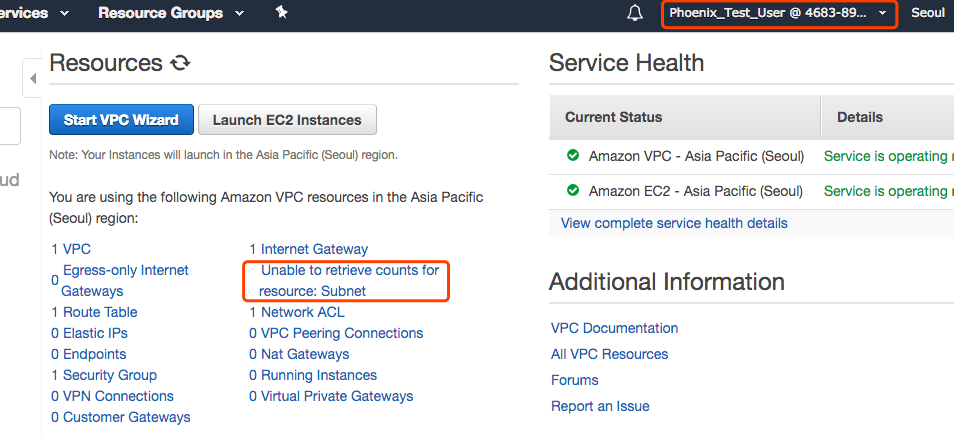Click the notifications bell icon

(635, 14)
